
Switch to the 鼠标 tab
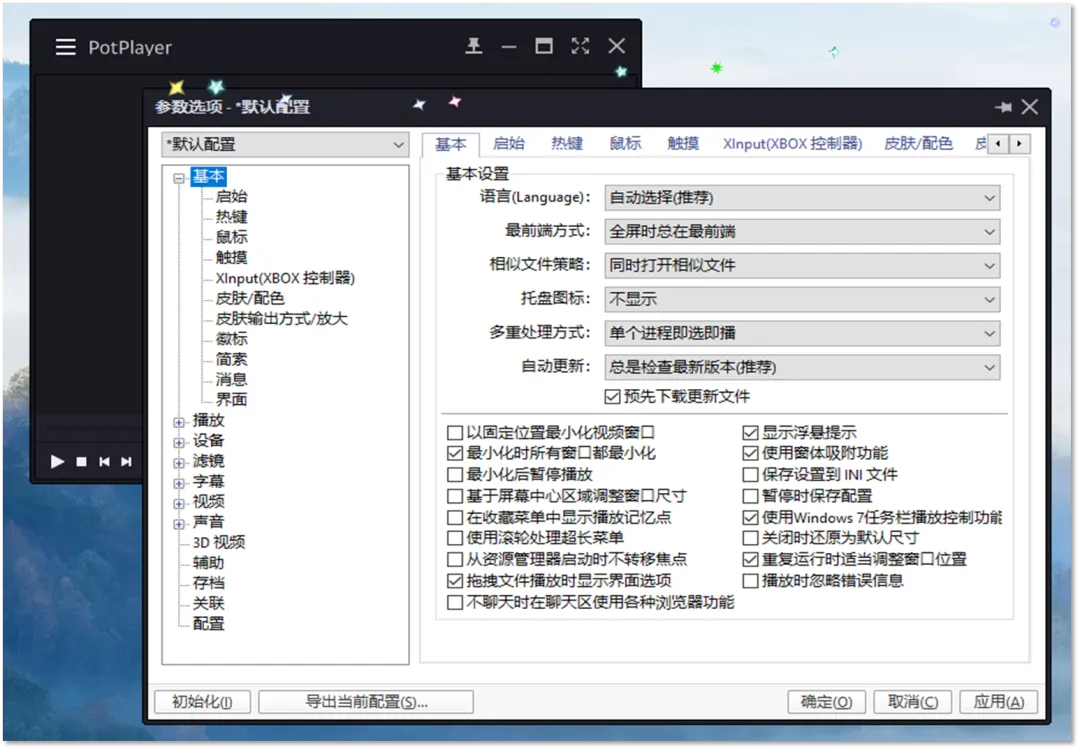pyautogui.click(x=625, y=143)
